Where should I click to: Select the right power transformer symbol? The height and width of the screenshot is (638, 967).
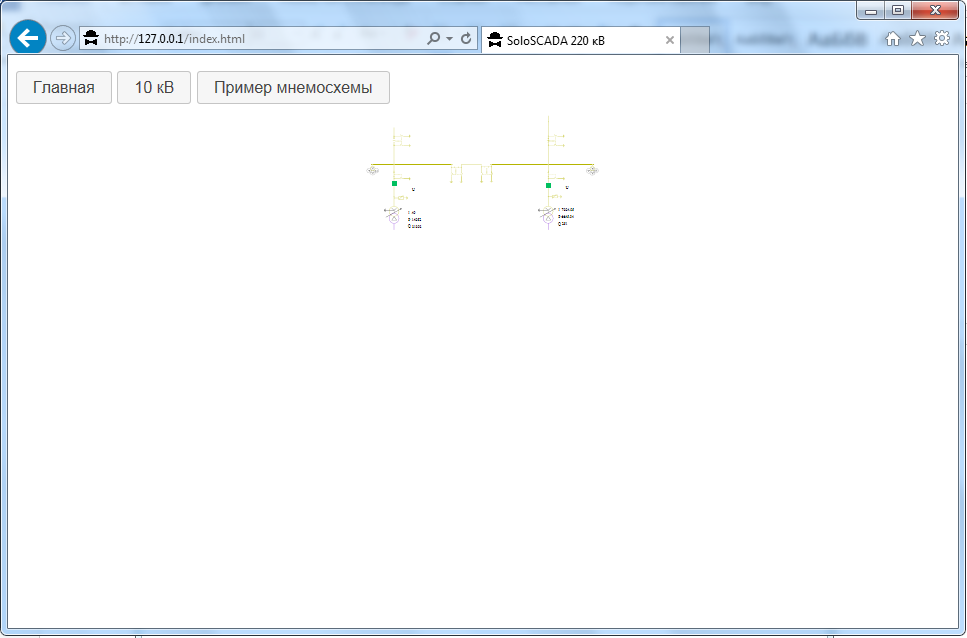point(547,217)
